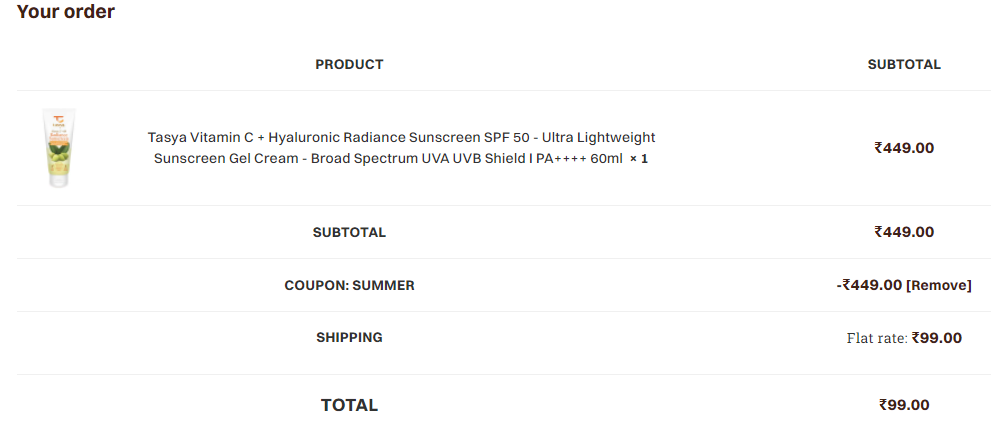Click the -₹449.00 coupon discount amount
This screenshot has width=991, height=441.
869,285
